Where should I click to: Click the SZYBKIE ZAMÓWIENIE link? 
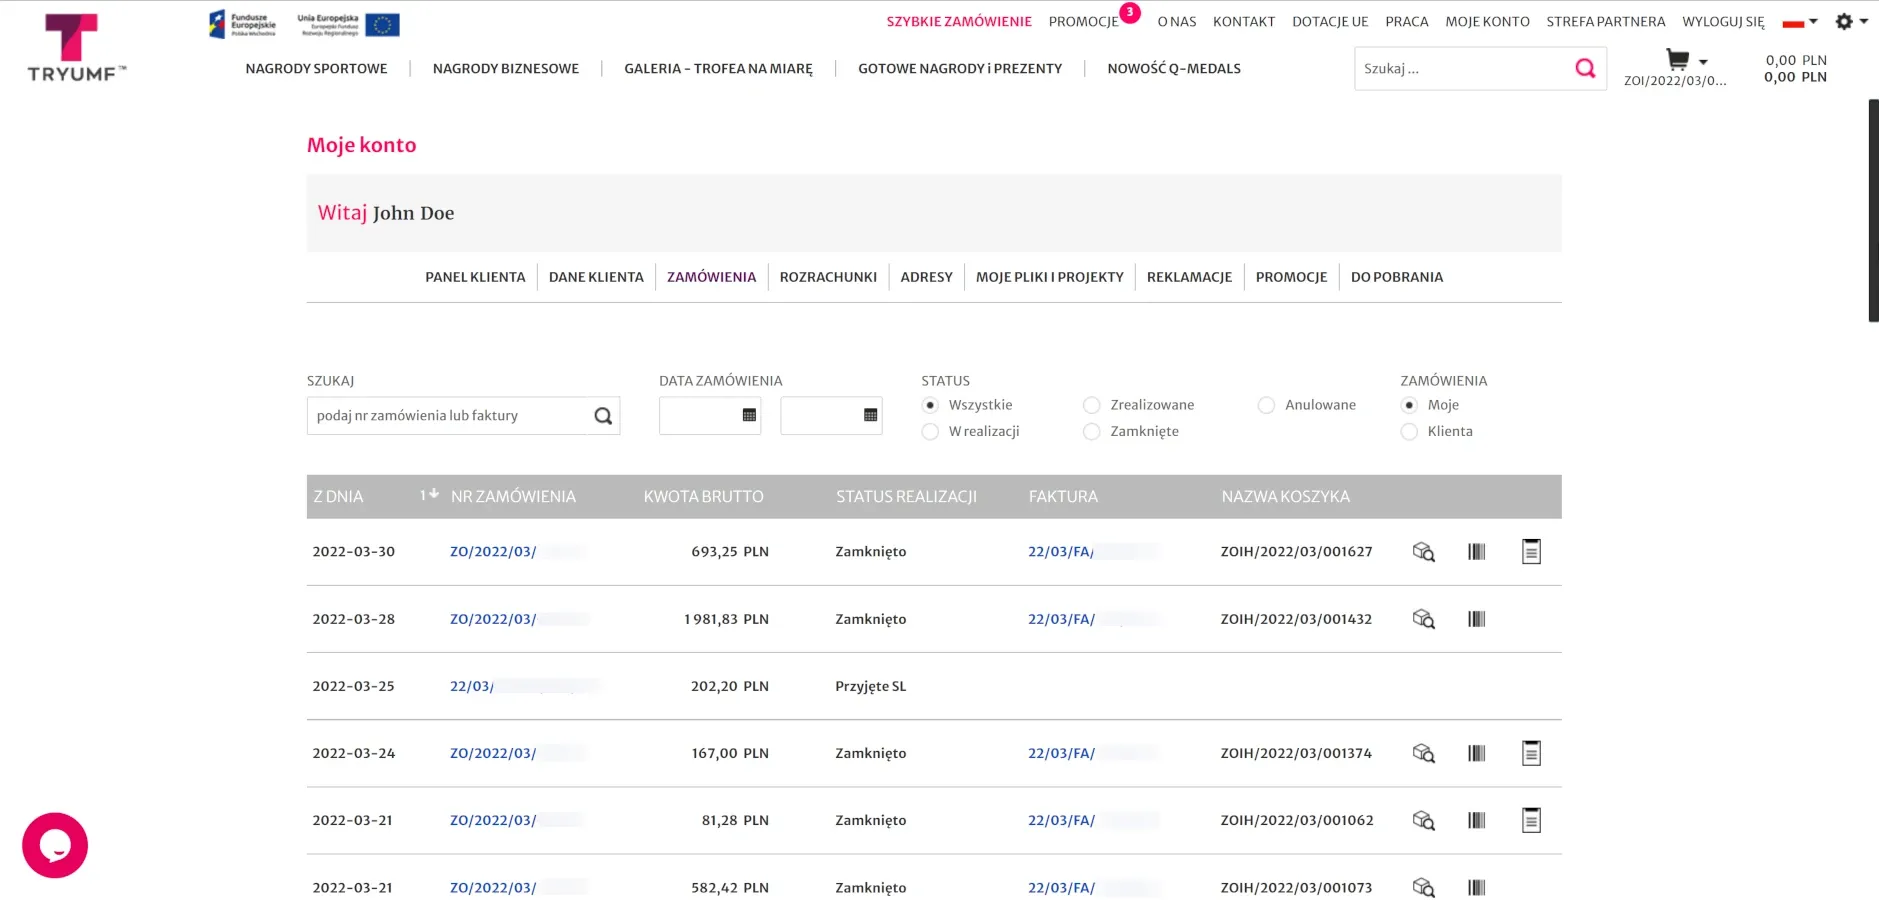(958, 22)
